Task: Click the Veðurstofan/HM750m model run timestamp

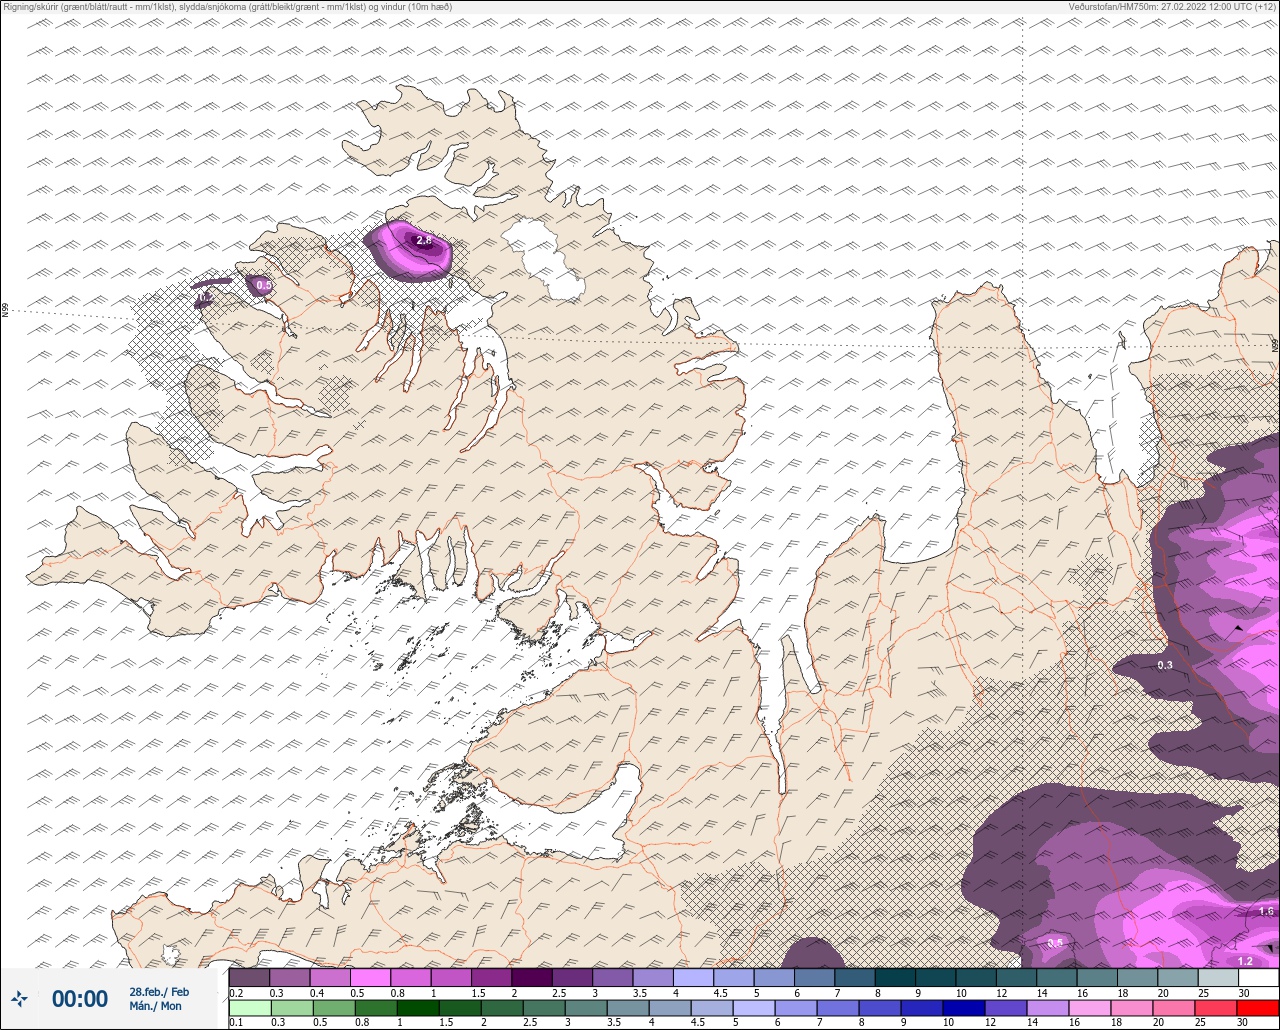Action: tap(1172, 6)
